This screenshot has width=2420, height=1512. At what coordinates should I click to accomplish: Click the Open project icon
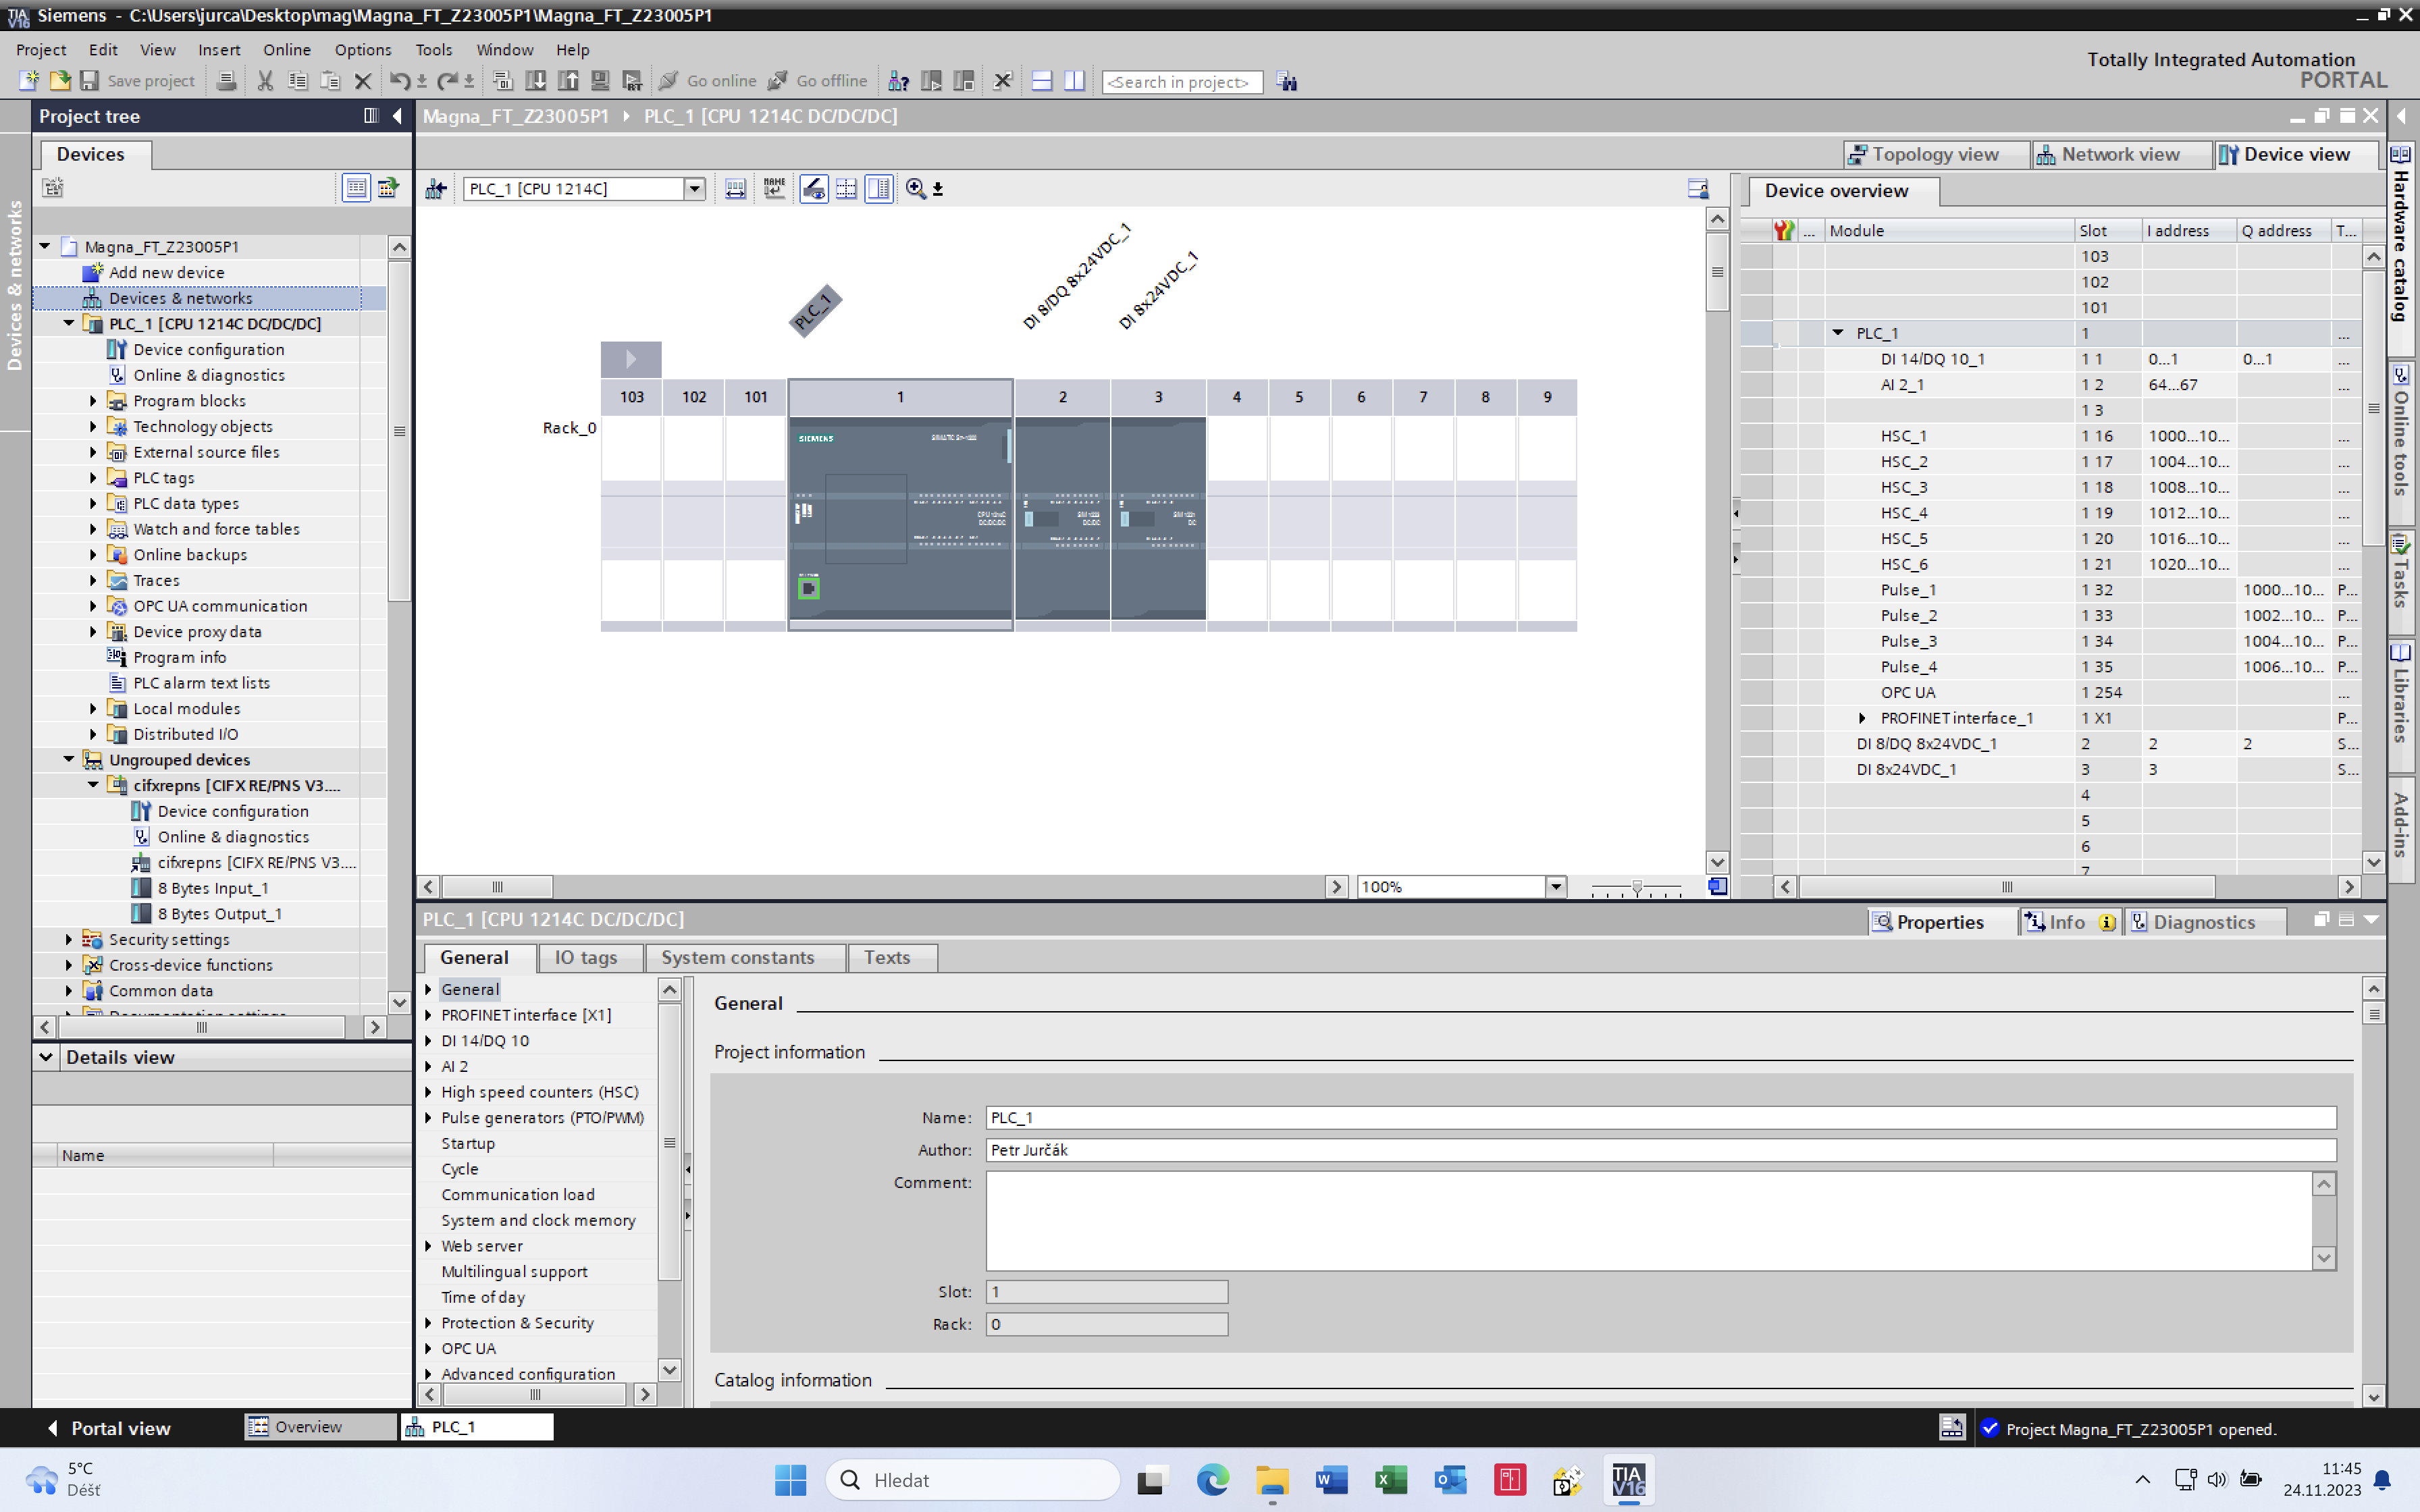click(60, 81)
